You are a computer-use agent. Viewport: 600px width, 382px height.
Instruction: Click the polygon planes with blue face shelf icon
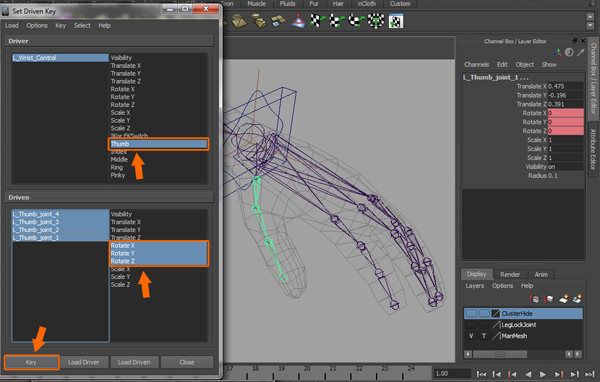278,21
